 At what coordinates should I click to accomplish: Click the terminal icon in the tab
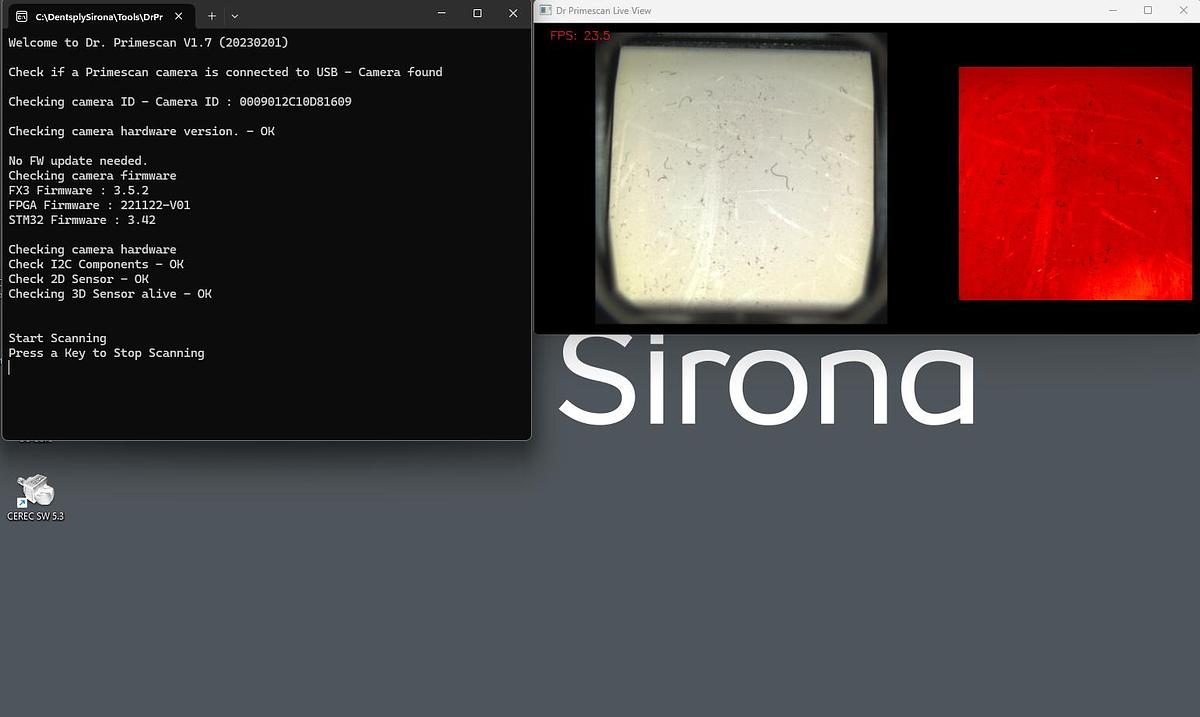[x=21, y=16]
